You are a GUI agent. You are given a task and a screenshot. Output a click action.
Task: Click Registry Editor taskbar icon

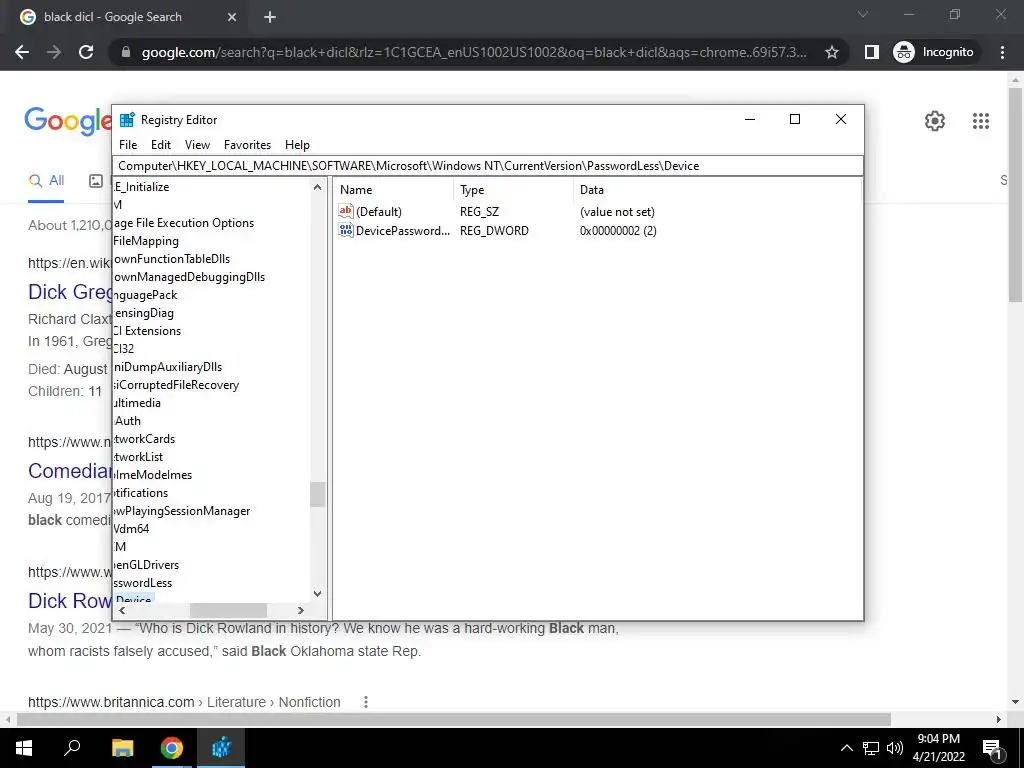click(x=221, y=748)
